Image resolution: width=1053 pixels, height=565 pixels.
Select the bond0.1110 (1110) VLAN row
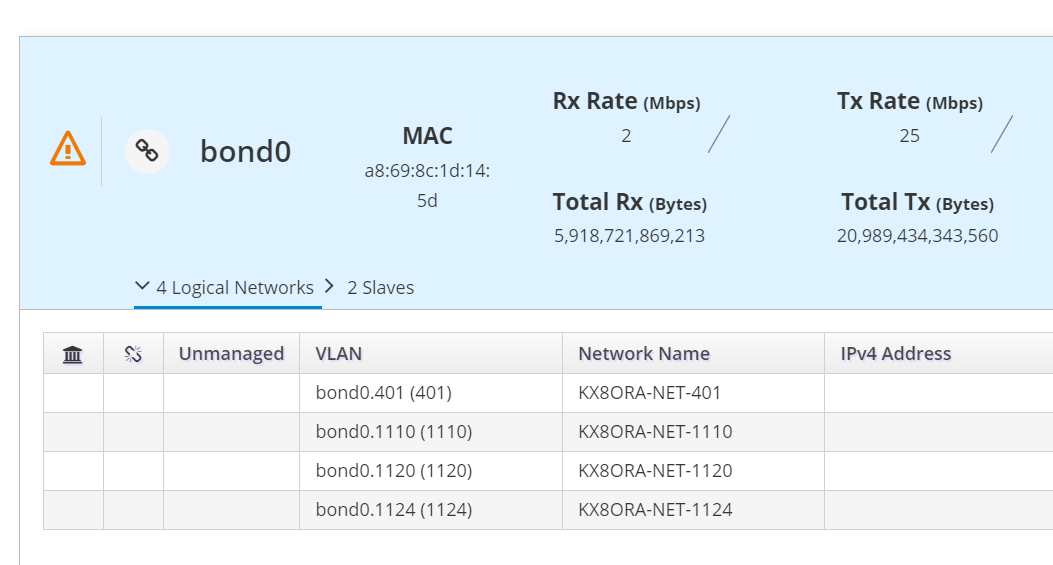pos(394,432)
